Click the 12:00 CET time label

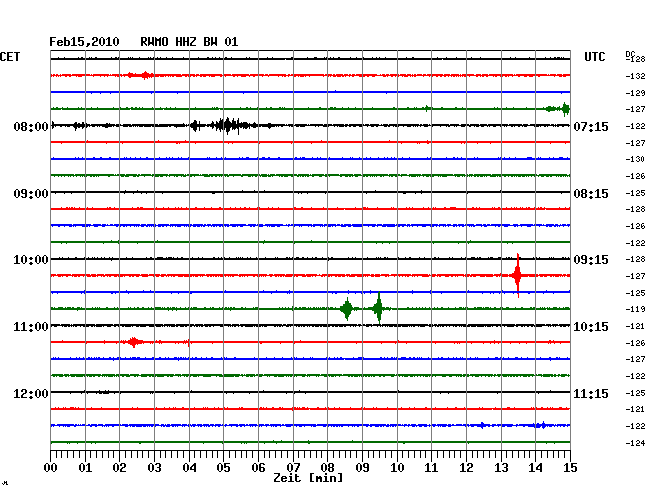click(x=31, y=393)
